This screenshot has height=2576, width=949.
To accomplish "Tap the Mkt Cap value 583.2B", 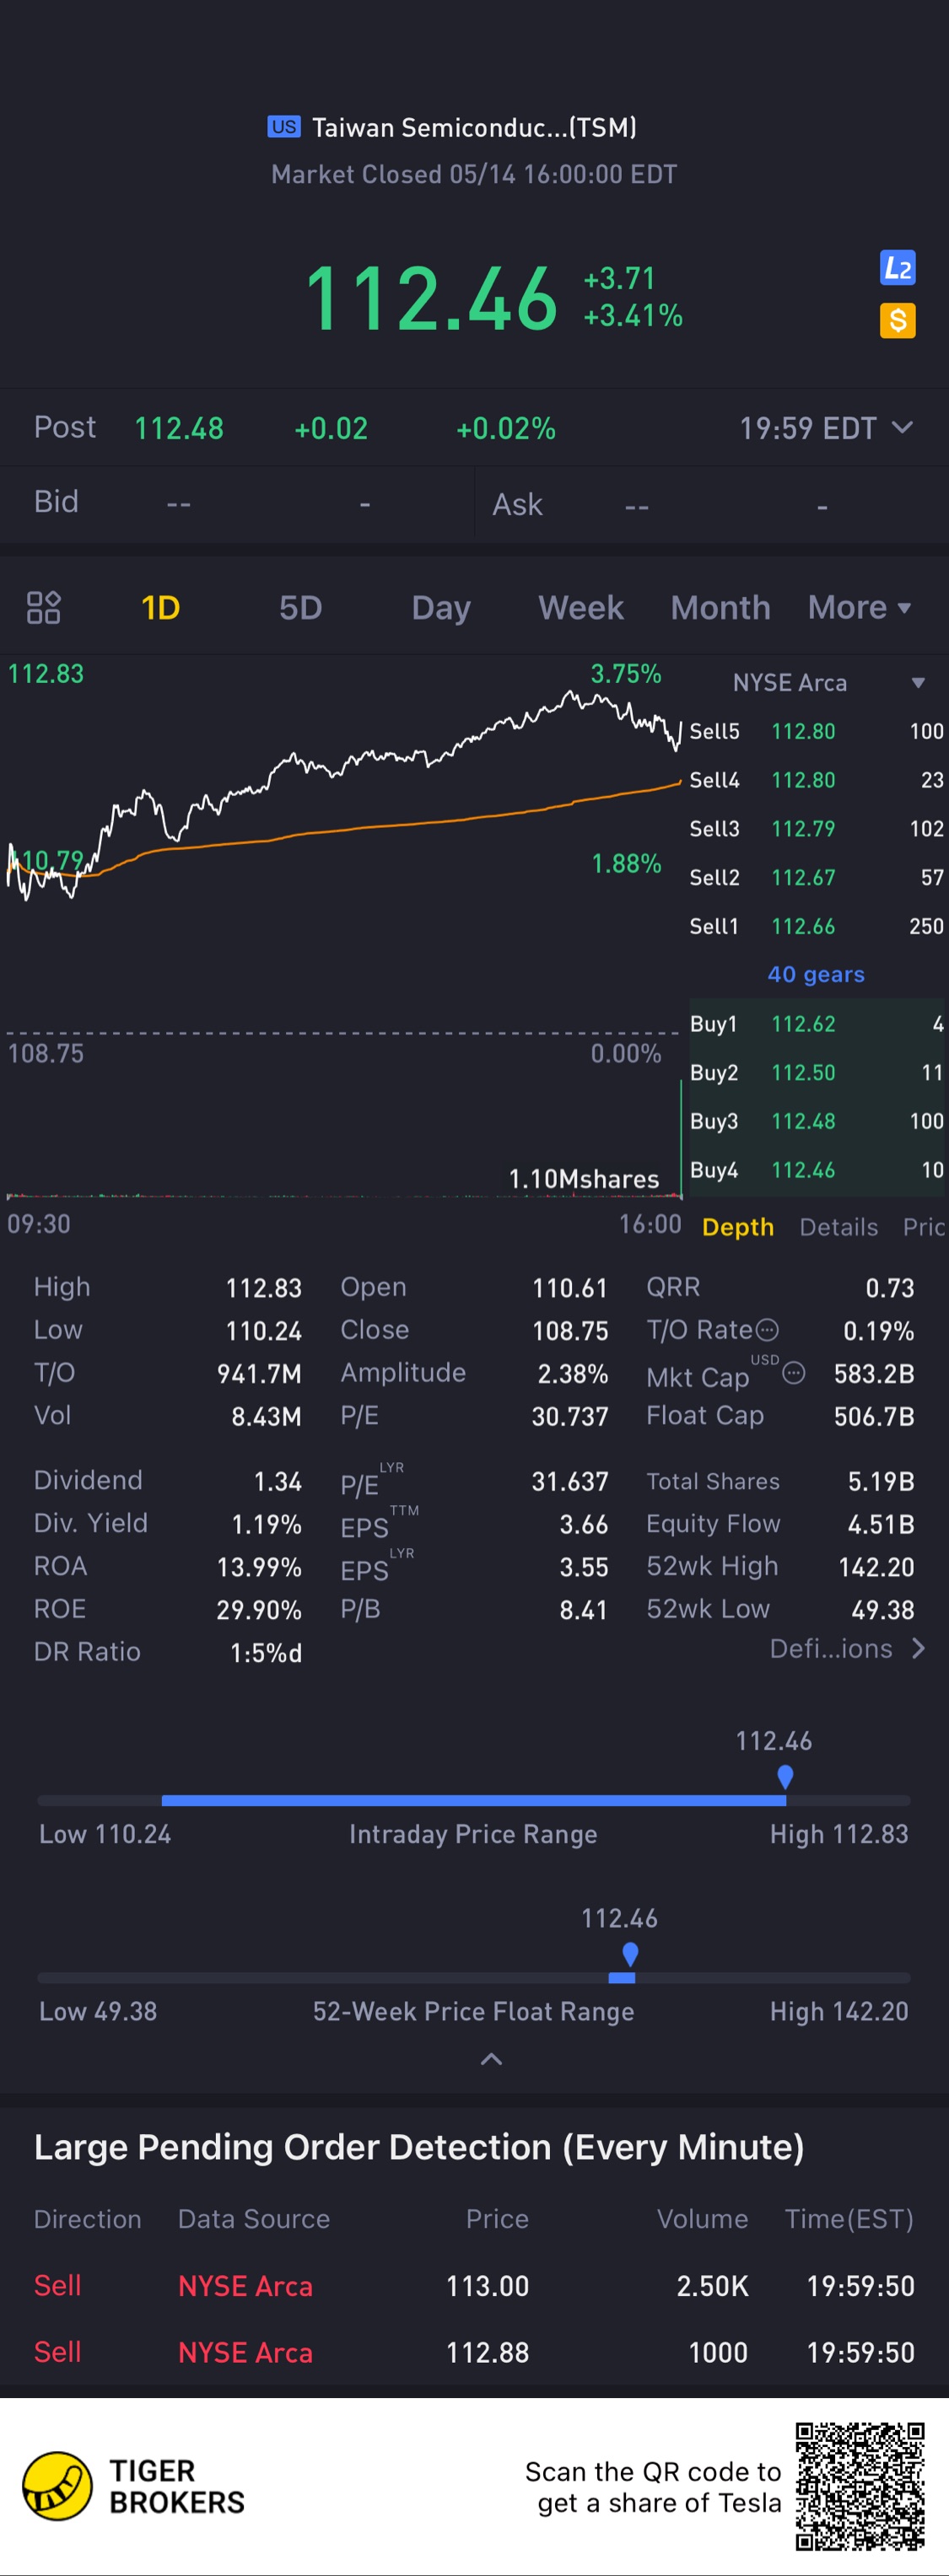I will point(874,1374).
